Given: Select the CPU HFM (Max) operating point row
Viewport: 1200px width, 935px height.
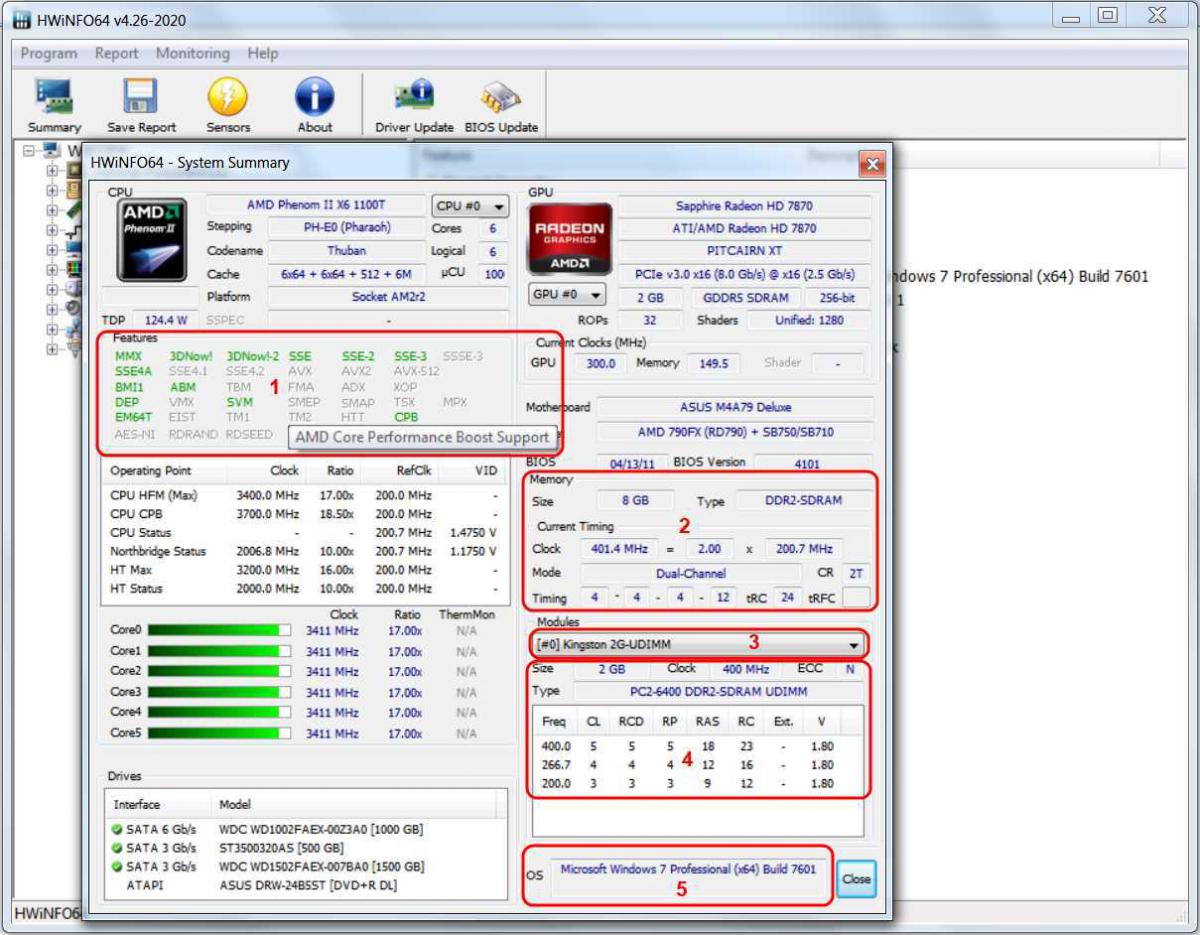Looking at the screenshot, I should 305,495.
